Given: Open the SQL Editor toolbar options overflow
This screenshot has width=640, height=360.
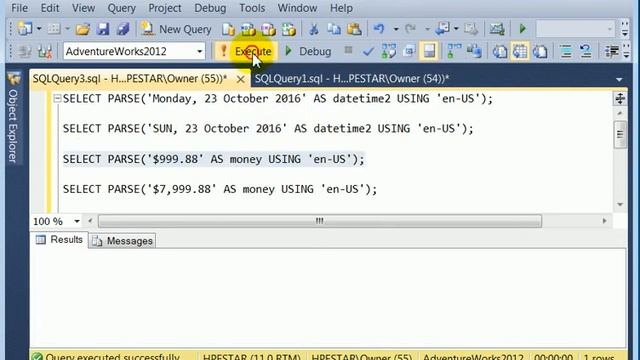Looking at the screenshot, I should [626, 51].
